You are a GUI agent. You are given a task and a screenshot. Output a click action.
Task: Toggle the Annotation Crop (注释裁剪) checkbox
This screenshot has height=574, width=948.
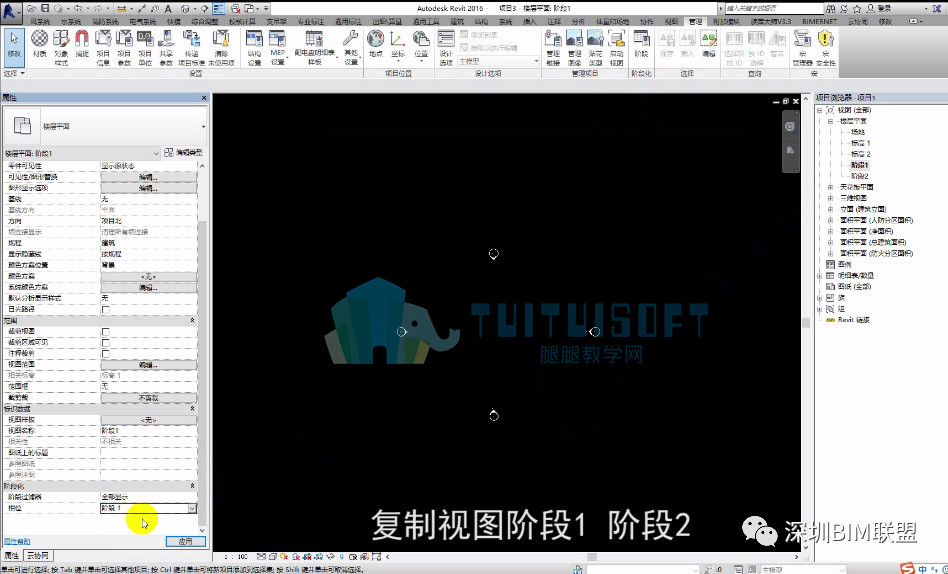coord(105,353)
